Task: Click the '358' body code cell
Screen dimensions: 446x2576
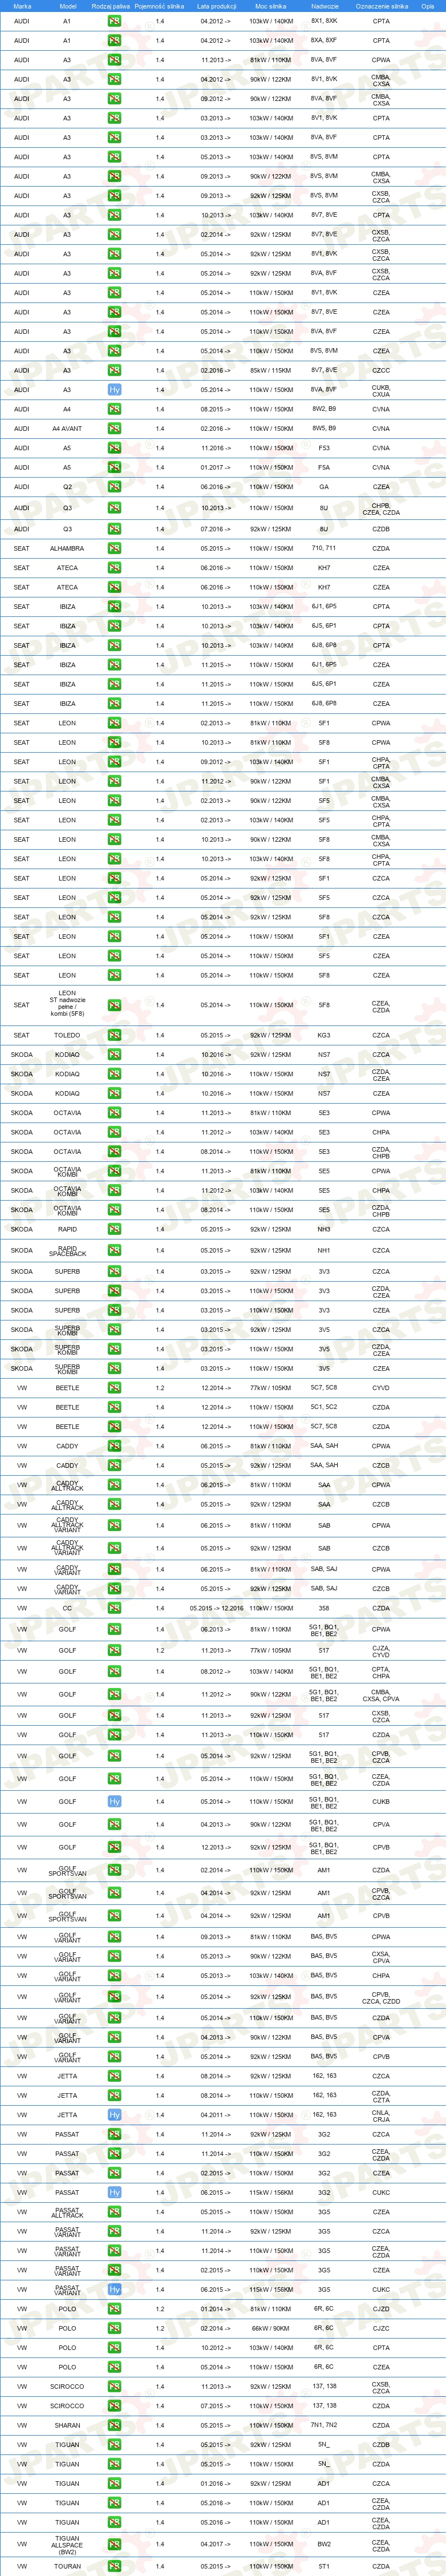Action: coord(324,1608)
